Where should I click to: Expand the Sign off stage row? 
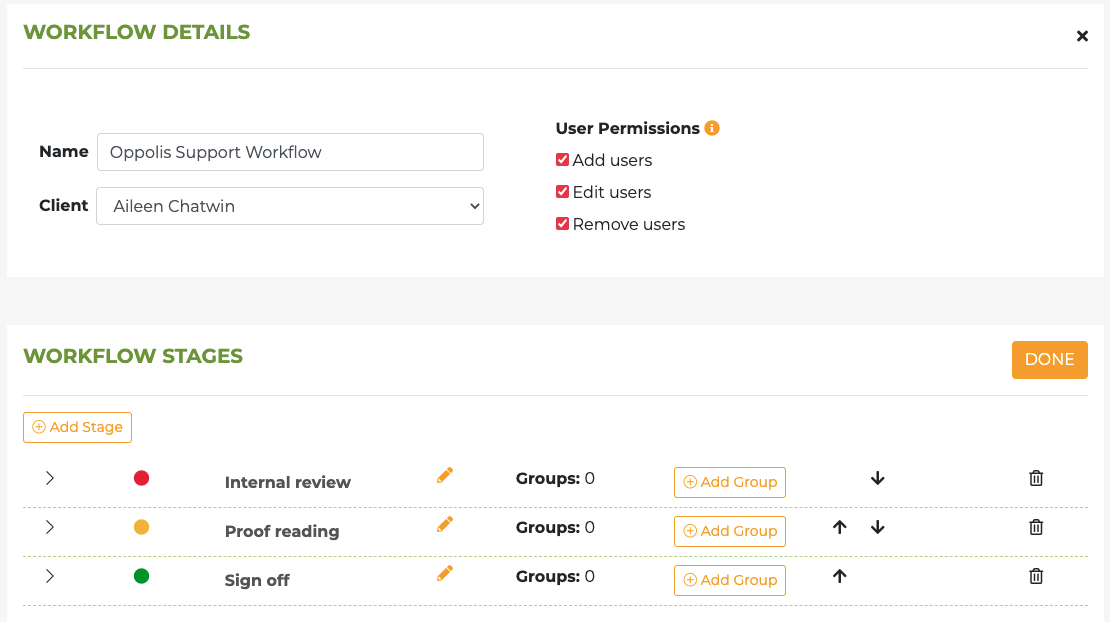50,576
